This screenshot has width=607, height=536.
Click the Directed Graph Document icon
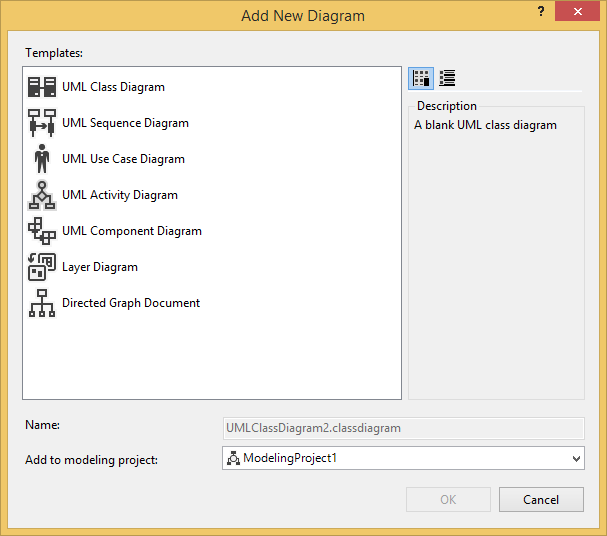click(x=42, y=303)
